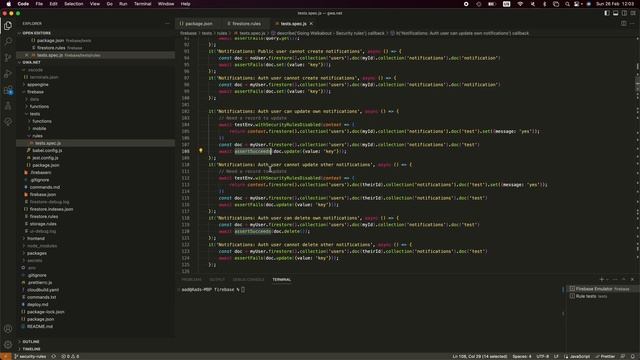Screen dimensions: 640x360
Task: Open the Extensions view with update badge
Action: (x=8, y=90)
